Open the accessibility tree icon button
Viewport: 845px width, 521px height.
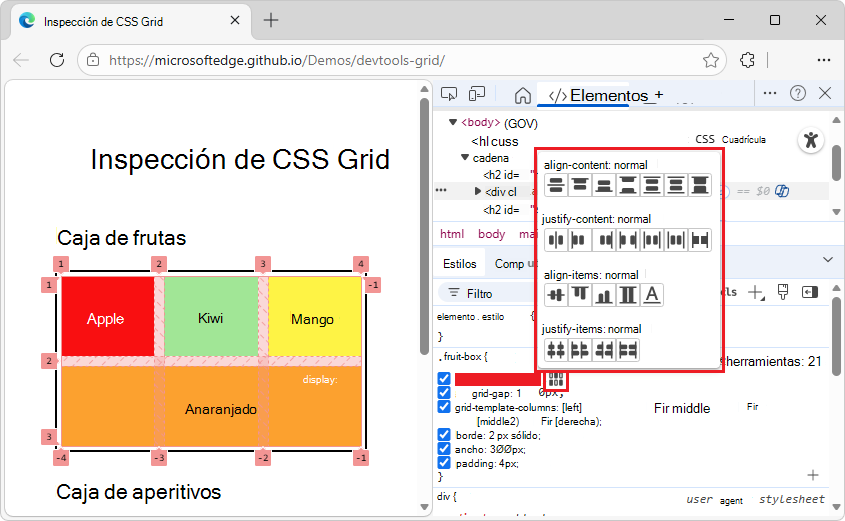coord(811,140)
